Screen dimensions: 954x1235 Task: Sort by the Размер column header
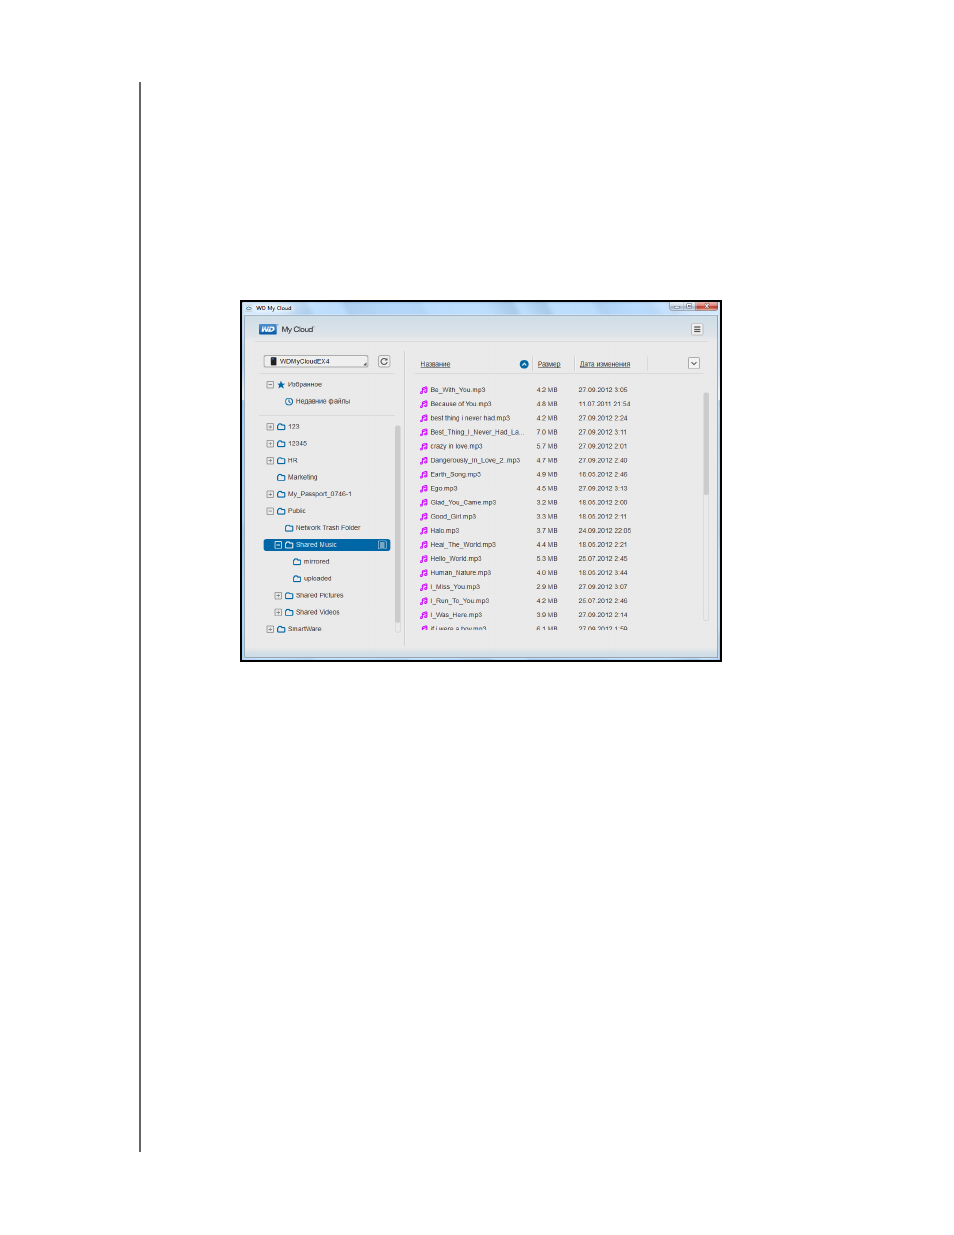[549, 364]
